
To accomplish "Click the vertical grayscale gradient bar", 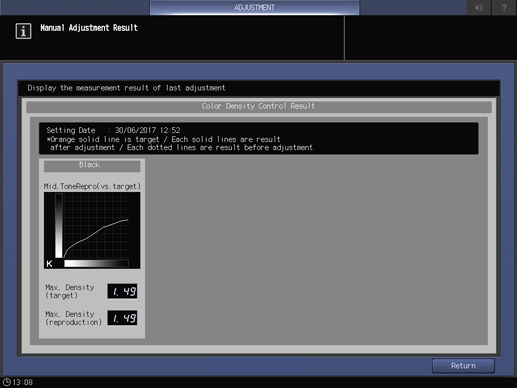I will pyautogui.click(x=59, y=226).
